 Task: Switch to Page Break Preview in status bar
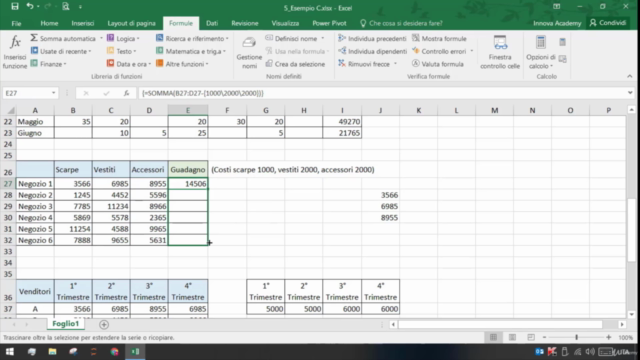531,338
